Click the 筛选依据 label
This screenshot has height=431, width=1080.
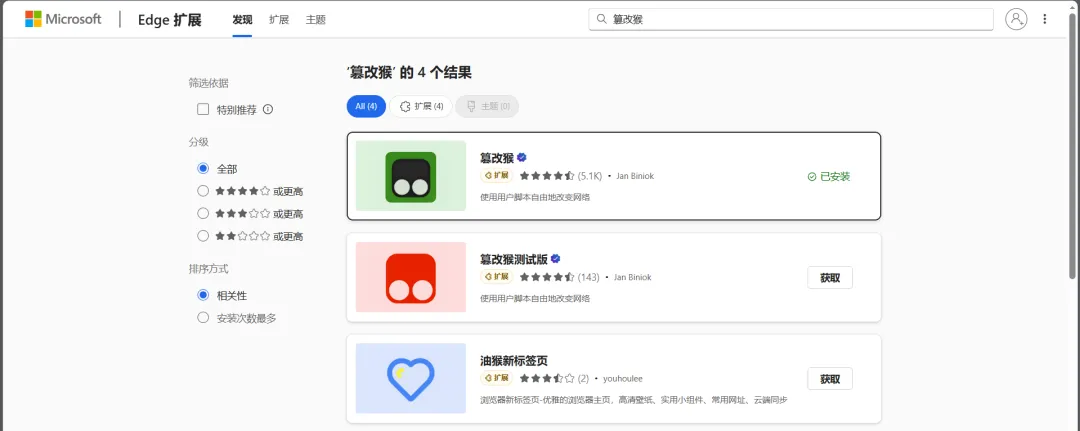[209, 83]
